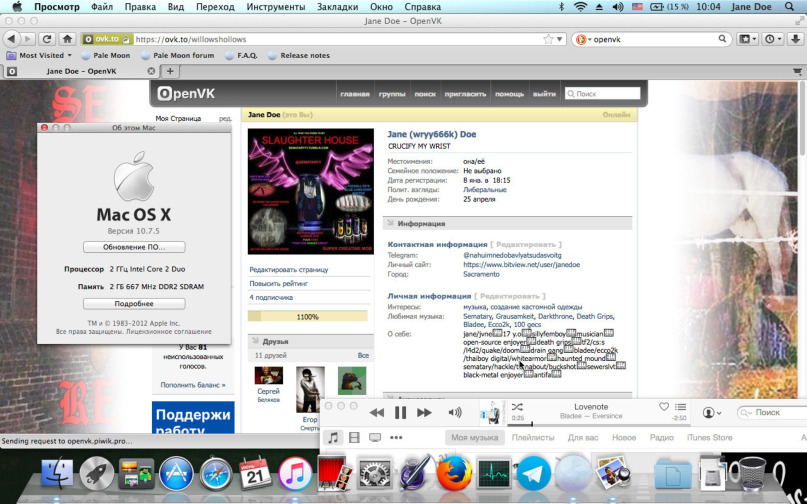This screenshot has height=504, width=807.
Task: Select the Моя музыка tab in iTunes
Action: (475, 438)
